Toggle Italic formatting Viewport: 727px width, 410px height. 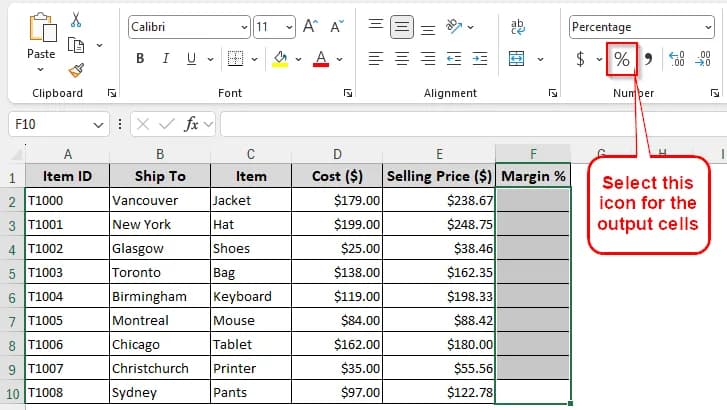[x=166, y=59]
